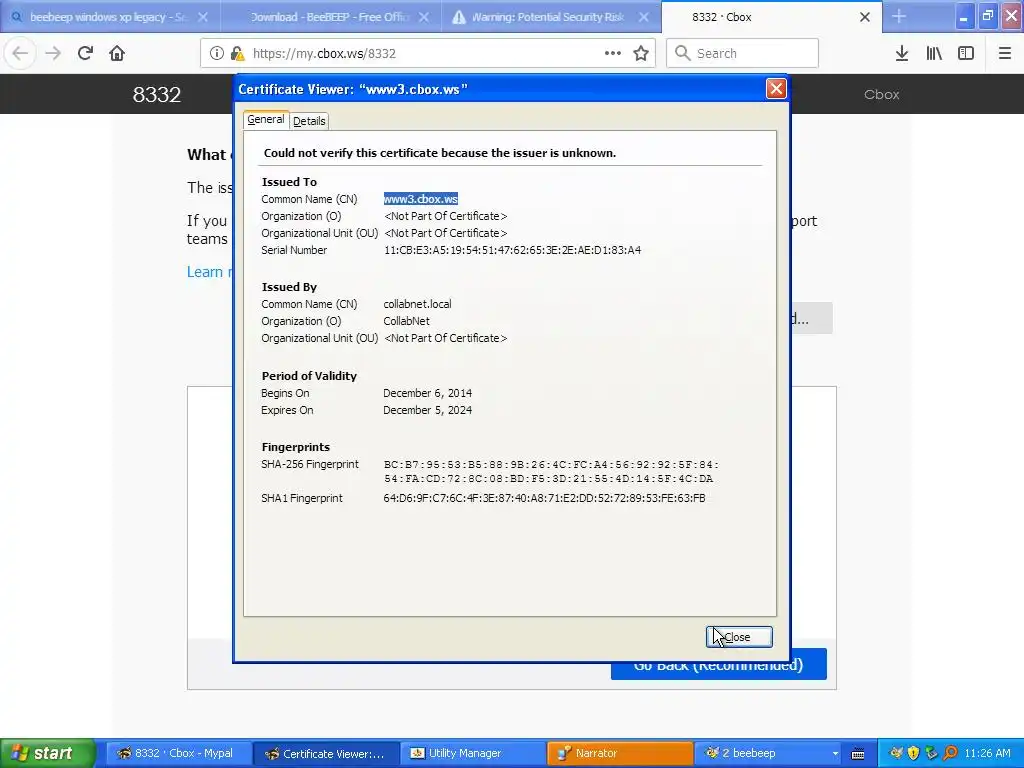Click the serial number value

pos(513,250)
